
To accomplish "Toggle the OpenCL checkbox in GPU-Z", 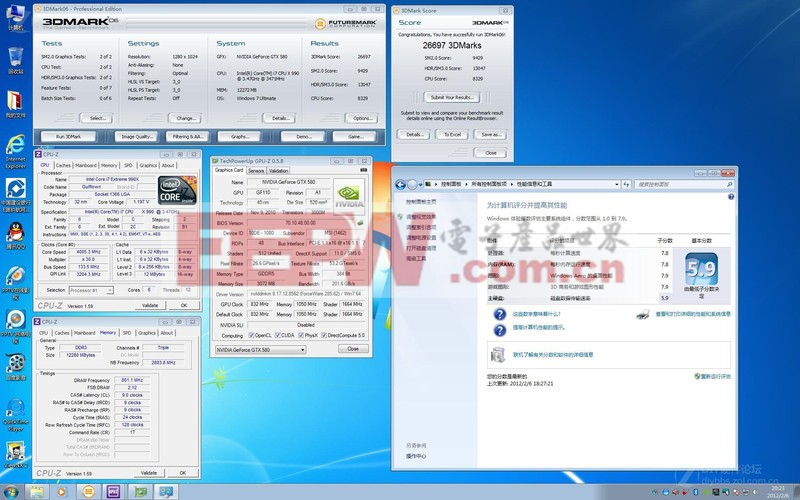I will click(x=252, y=335).
